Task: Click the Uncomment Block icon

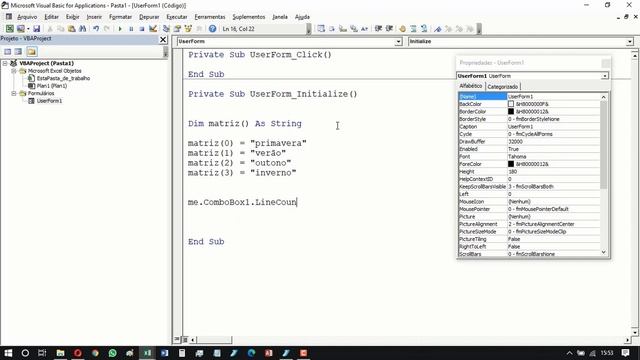Action: click(424, 29)
